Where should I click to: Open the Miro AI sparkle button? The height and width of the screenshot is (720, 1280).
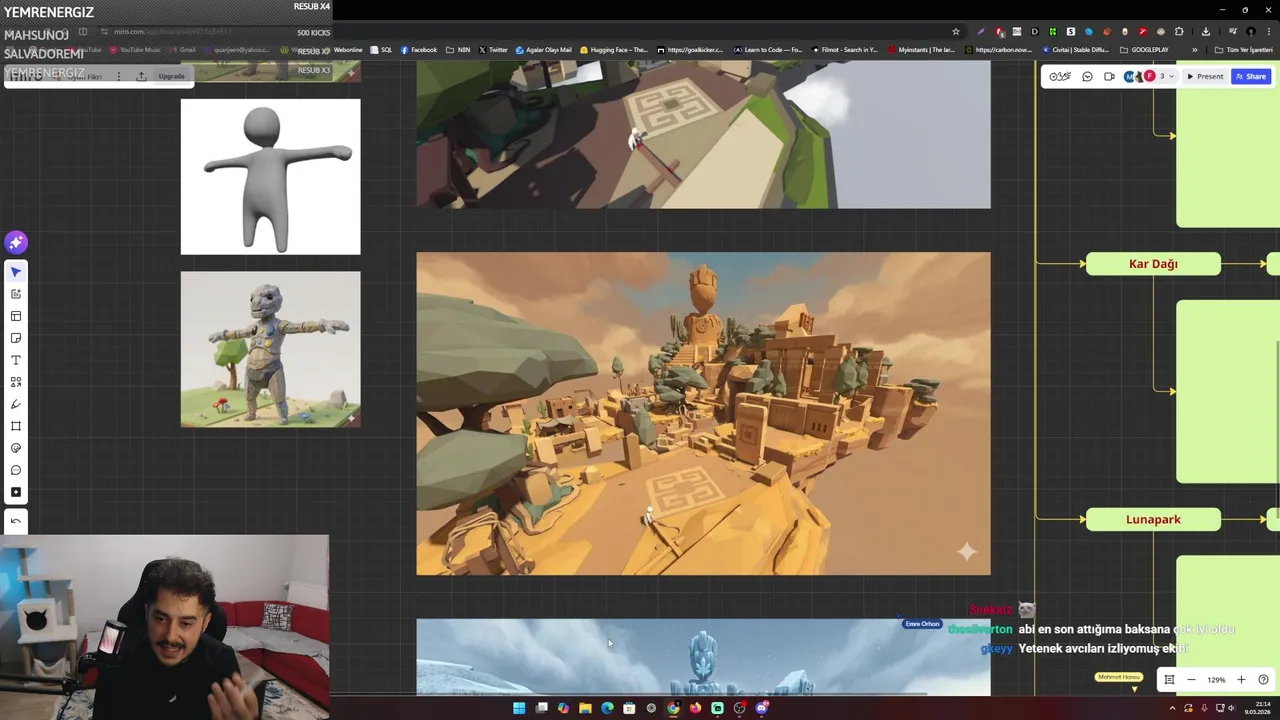point(15,242)
